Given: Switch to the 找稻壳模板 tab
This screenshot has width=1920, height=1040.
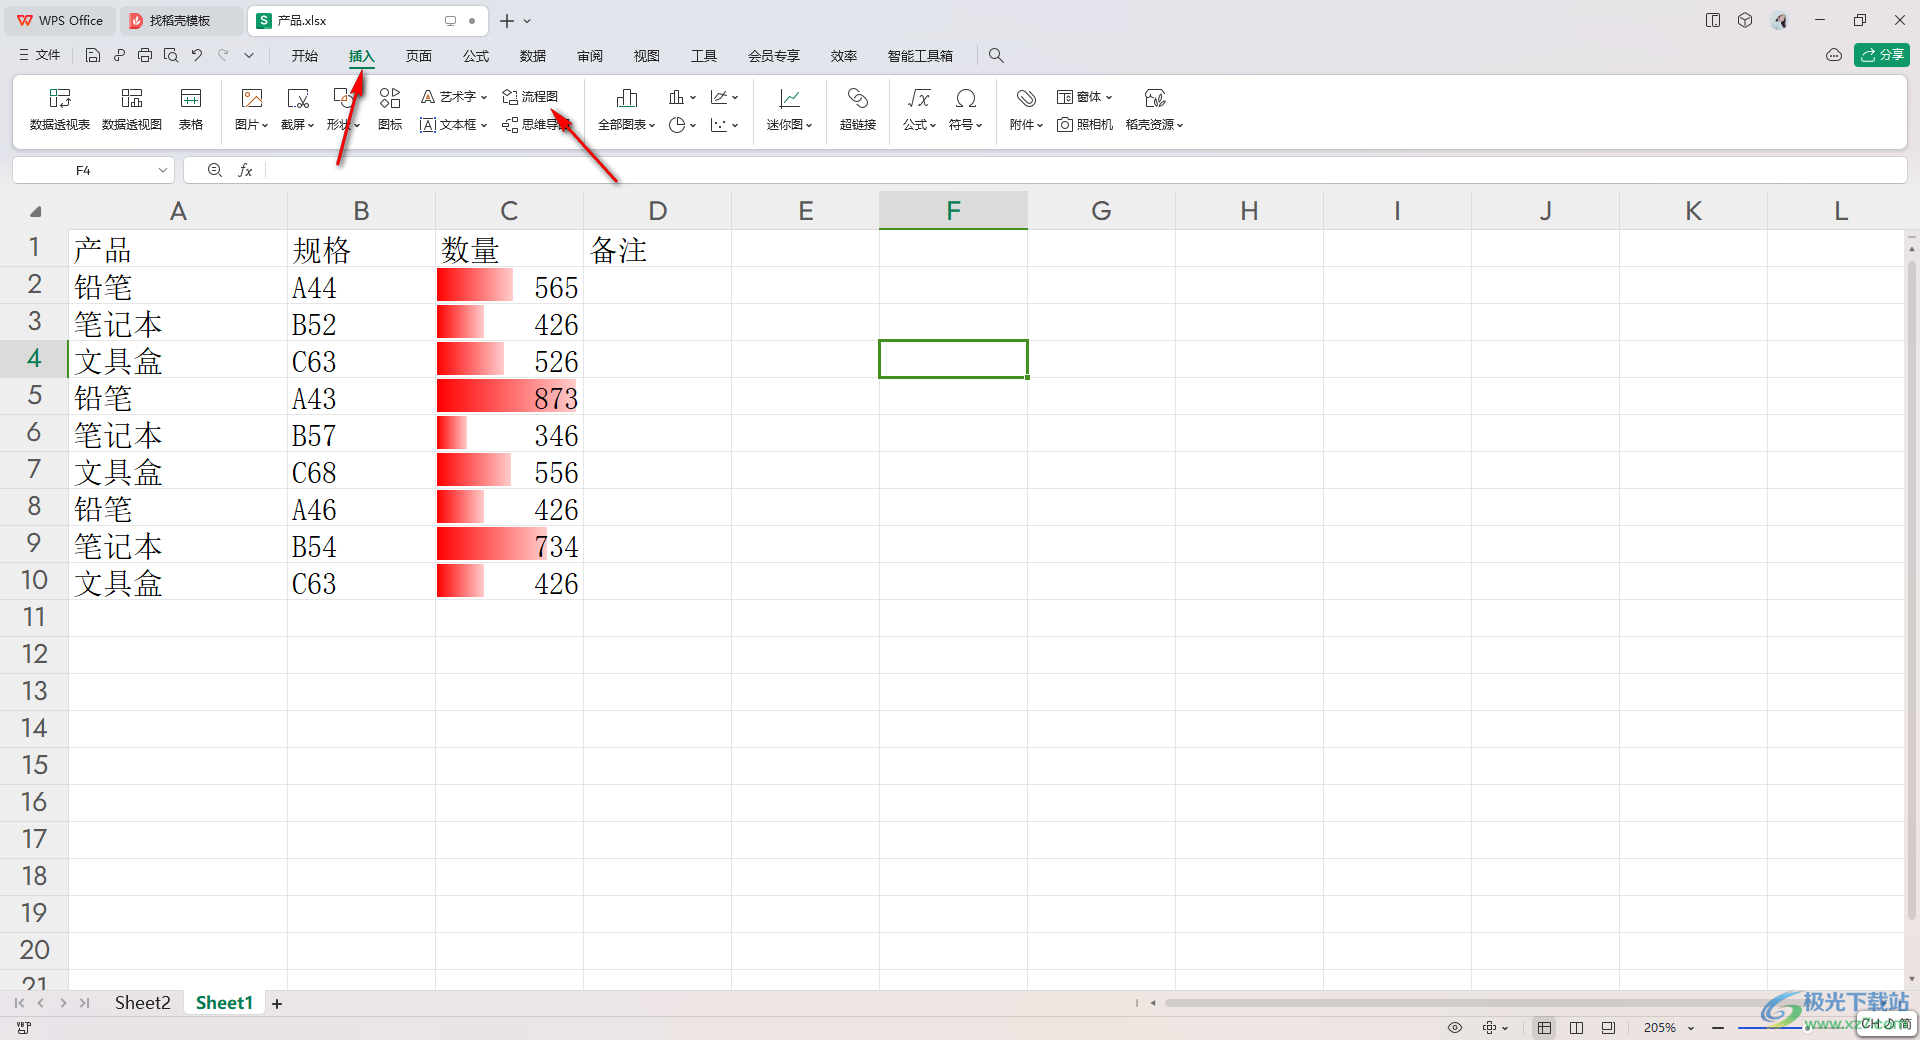Looking at the screenshot, I should 180,20.
